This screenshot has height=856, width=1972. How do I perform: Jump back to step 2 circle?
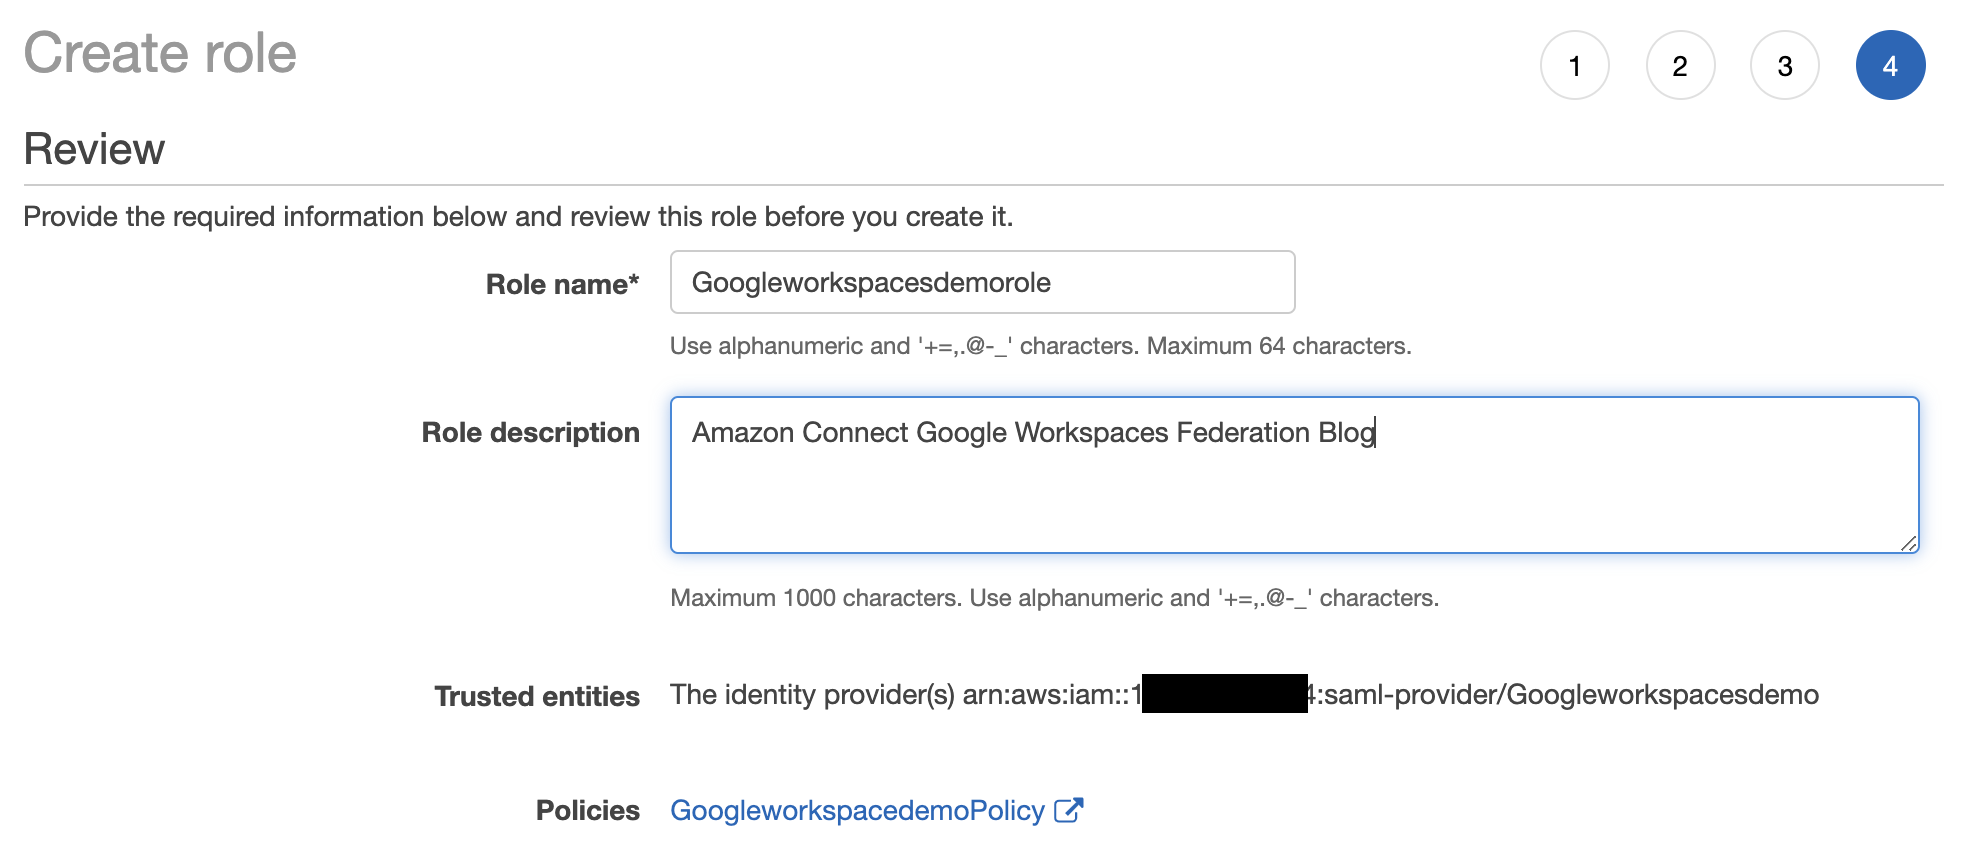click(x=1680, y=66)
